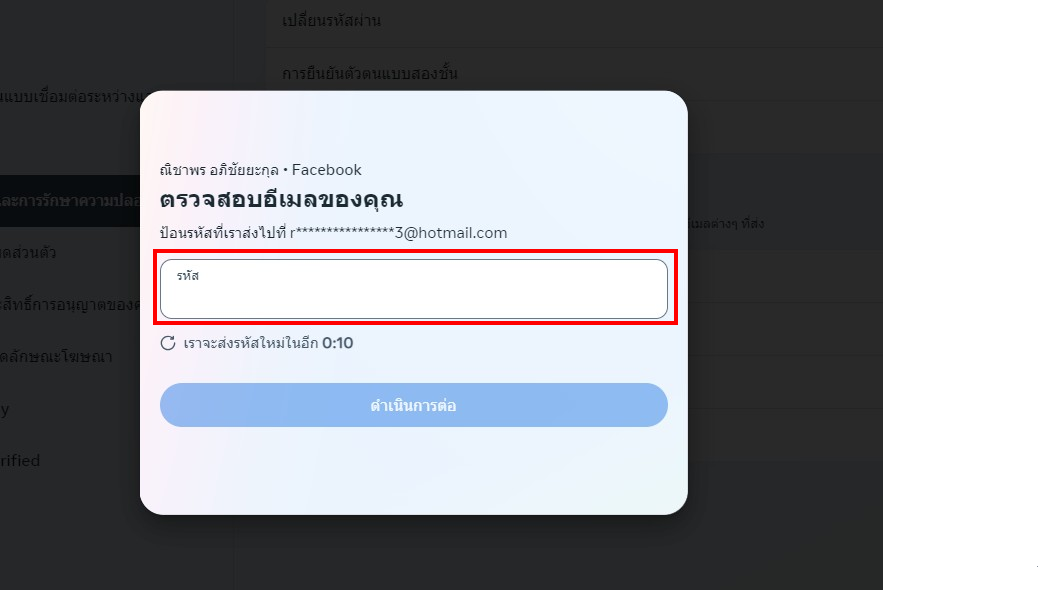Click the แบบเชื่อมต่อระหว่าง text in sidebar
Screen dimensions: 1038x590
tap(70, 97)
